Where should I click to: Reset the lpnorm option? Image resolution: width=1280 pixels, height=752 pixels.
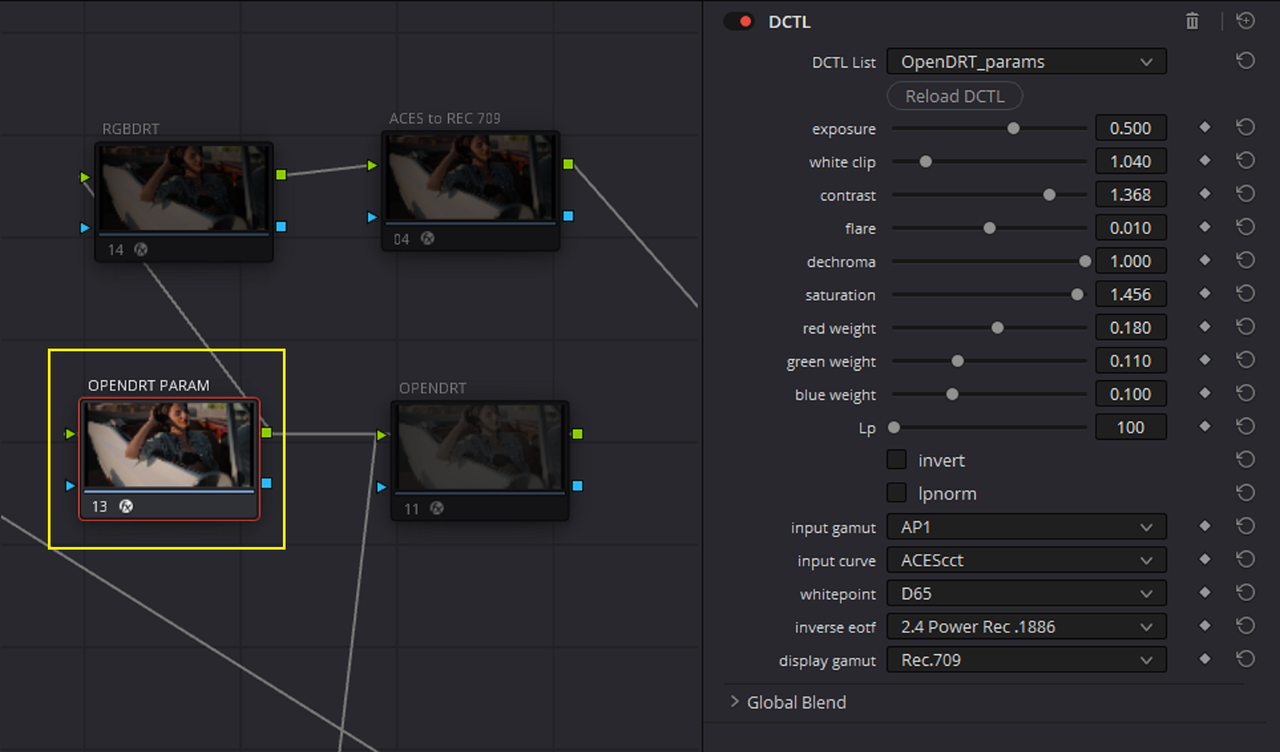click(x=1245, y=493)
